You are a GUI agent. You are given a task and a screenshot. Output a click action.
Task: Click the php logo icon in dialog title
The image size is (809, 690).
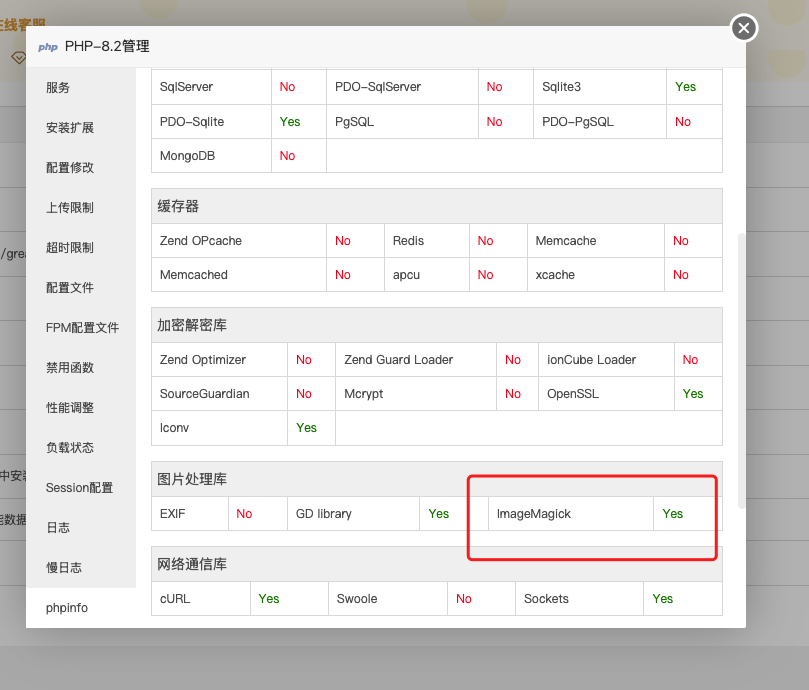47,47
